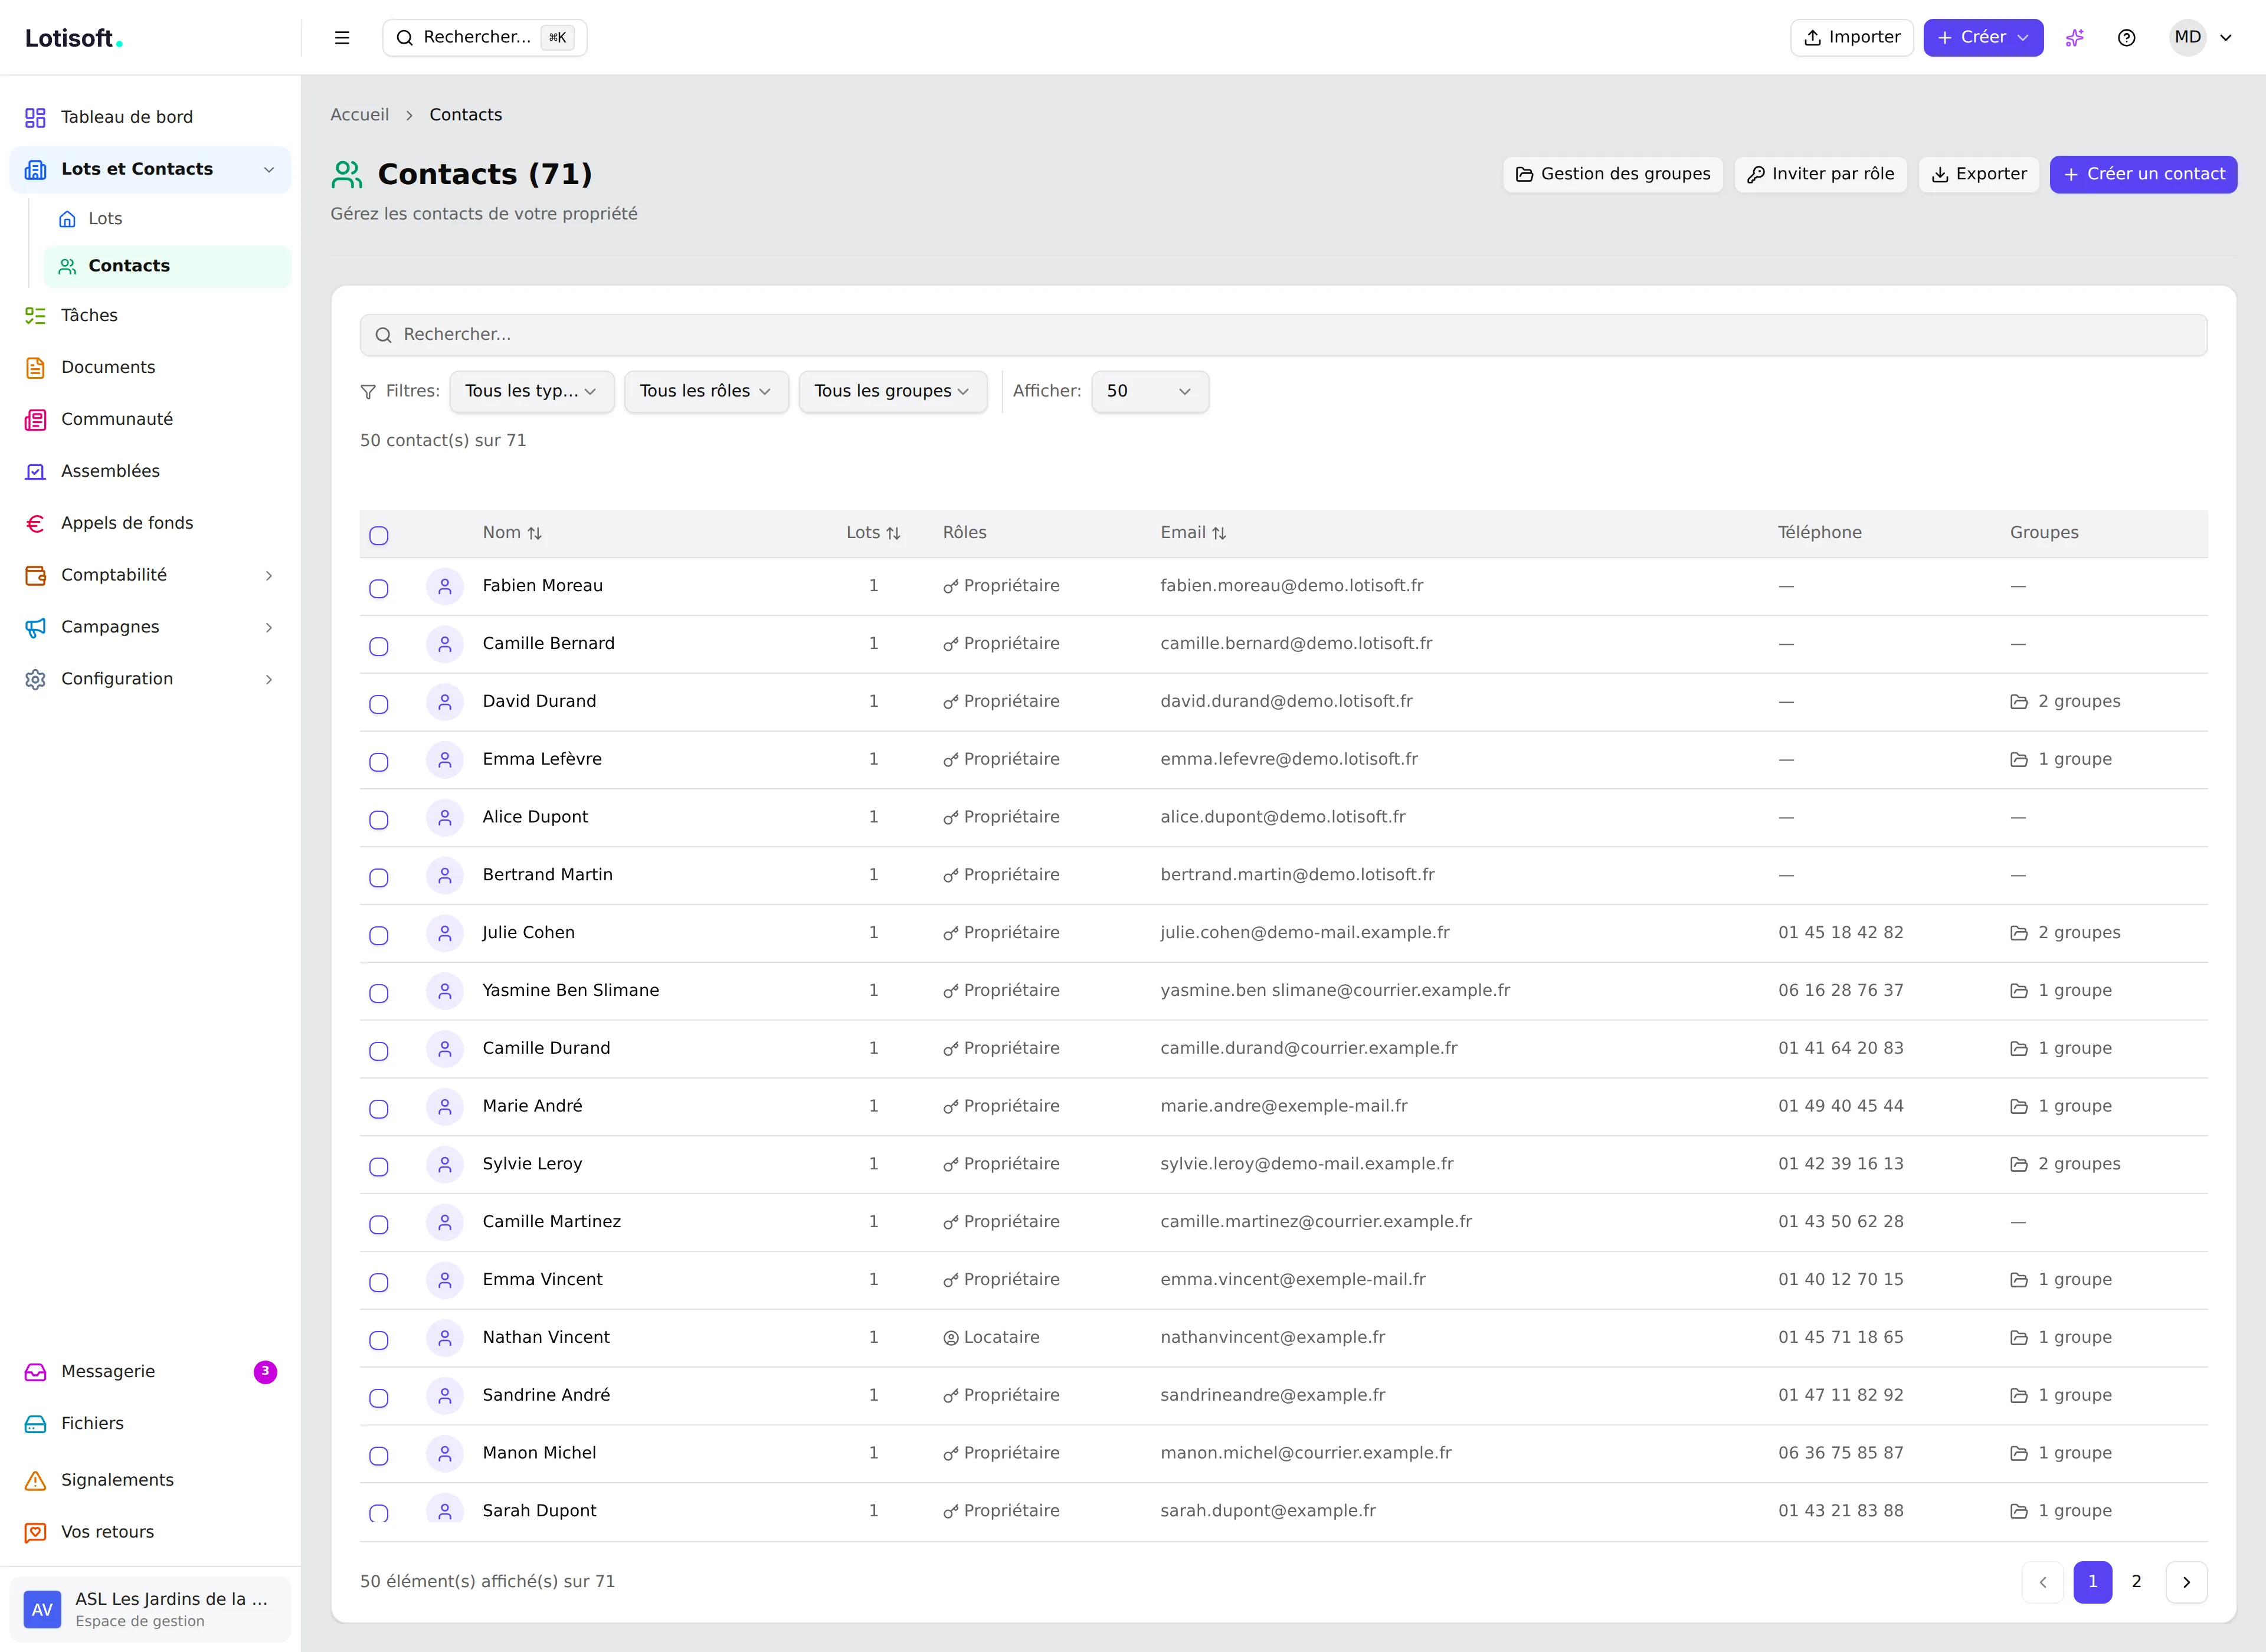This screenshot has width=2266, height=1652.
Task: Check the box for Fabien Moreau
Action: [x=379, y=588]
